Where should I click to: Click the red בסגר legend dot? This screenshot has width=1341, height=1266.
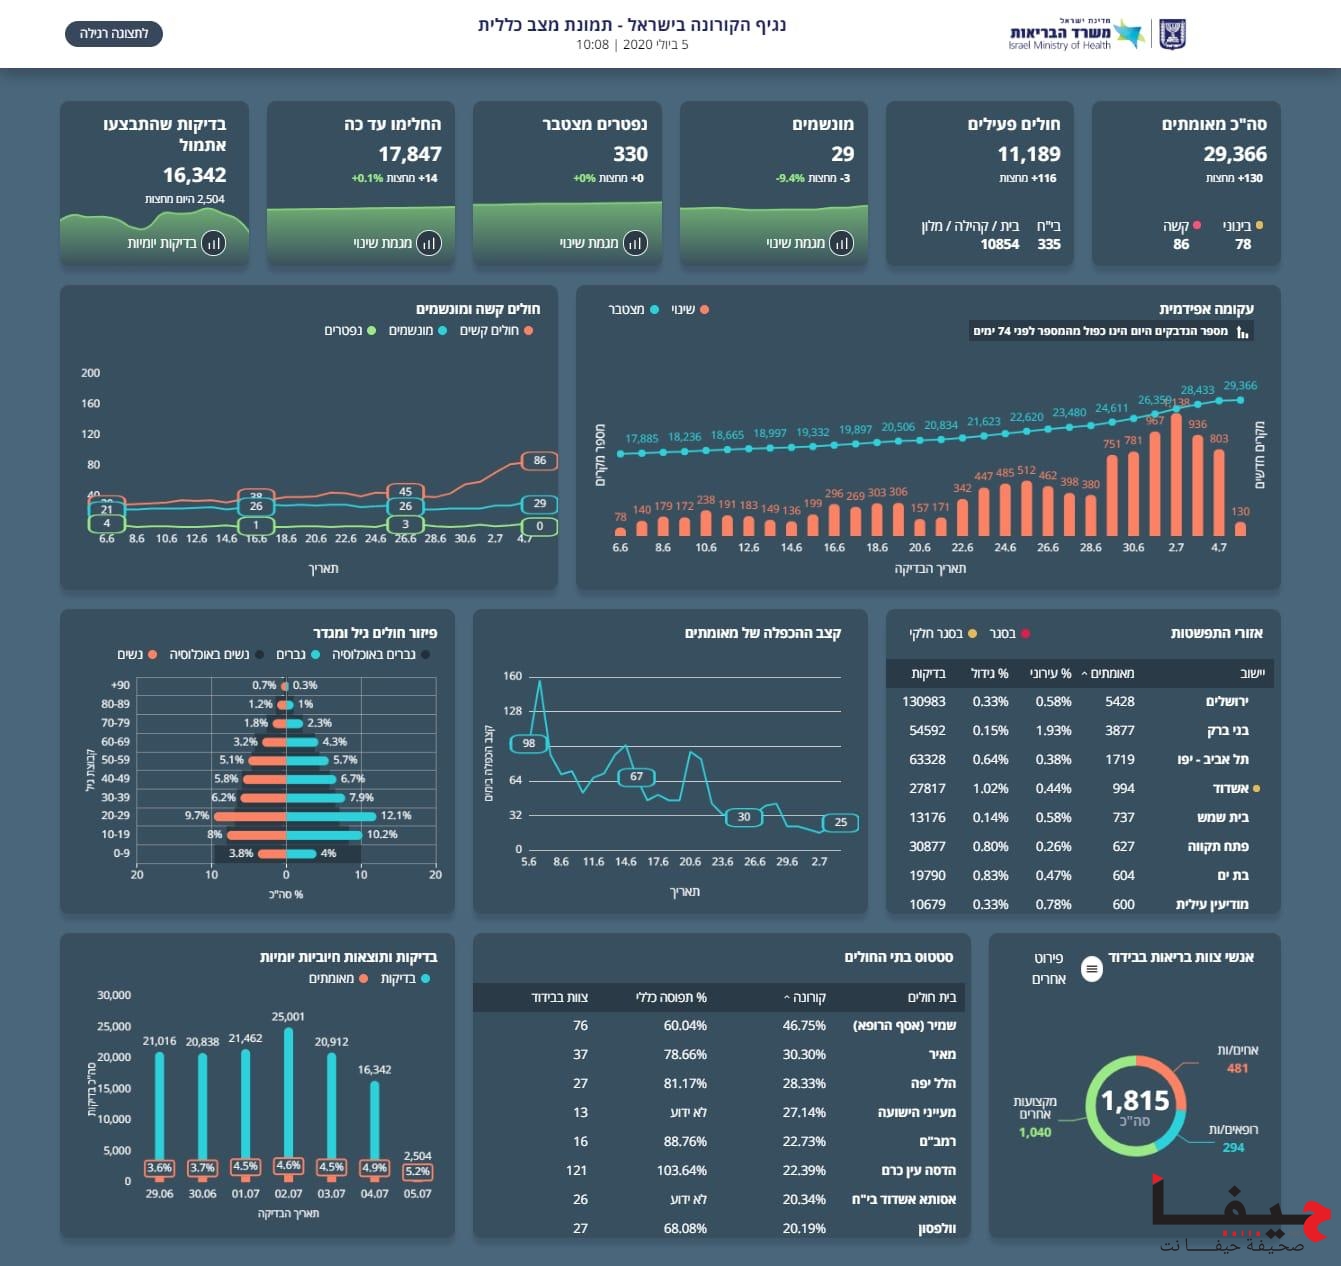tap(1025, 633)
